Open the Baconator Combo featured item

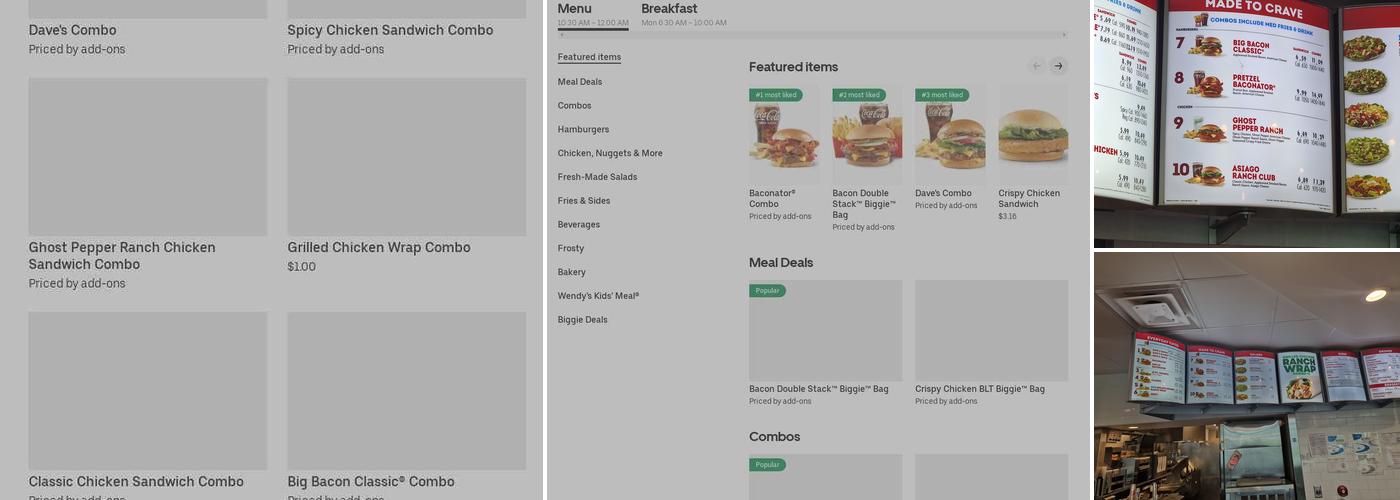click(x=783, y=135)
